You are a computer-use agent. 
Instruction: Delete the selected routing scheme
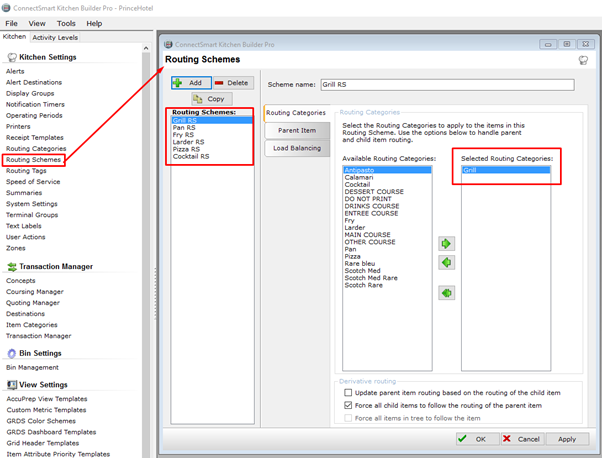[232, 83]
